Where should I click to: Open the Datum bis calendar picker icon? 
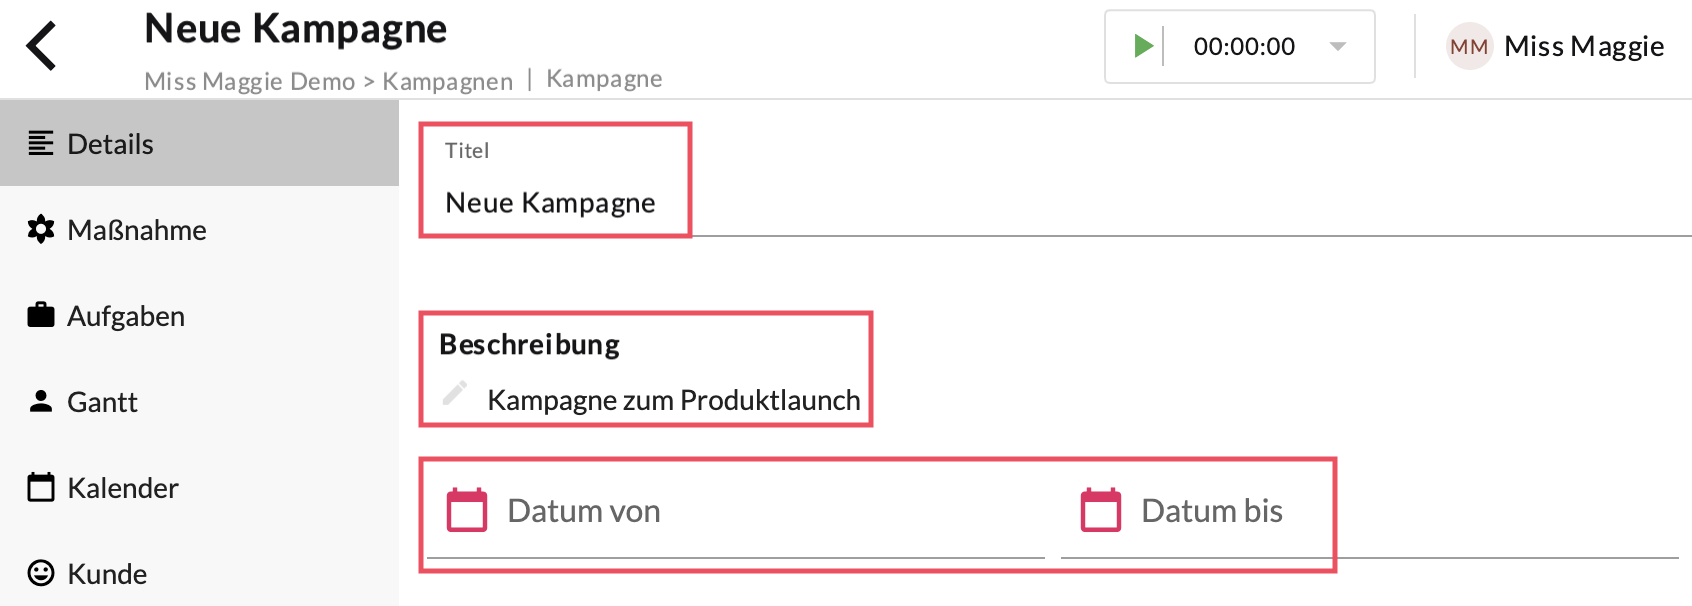tap(1101, 510)
